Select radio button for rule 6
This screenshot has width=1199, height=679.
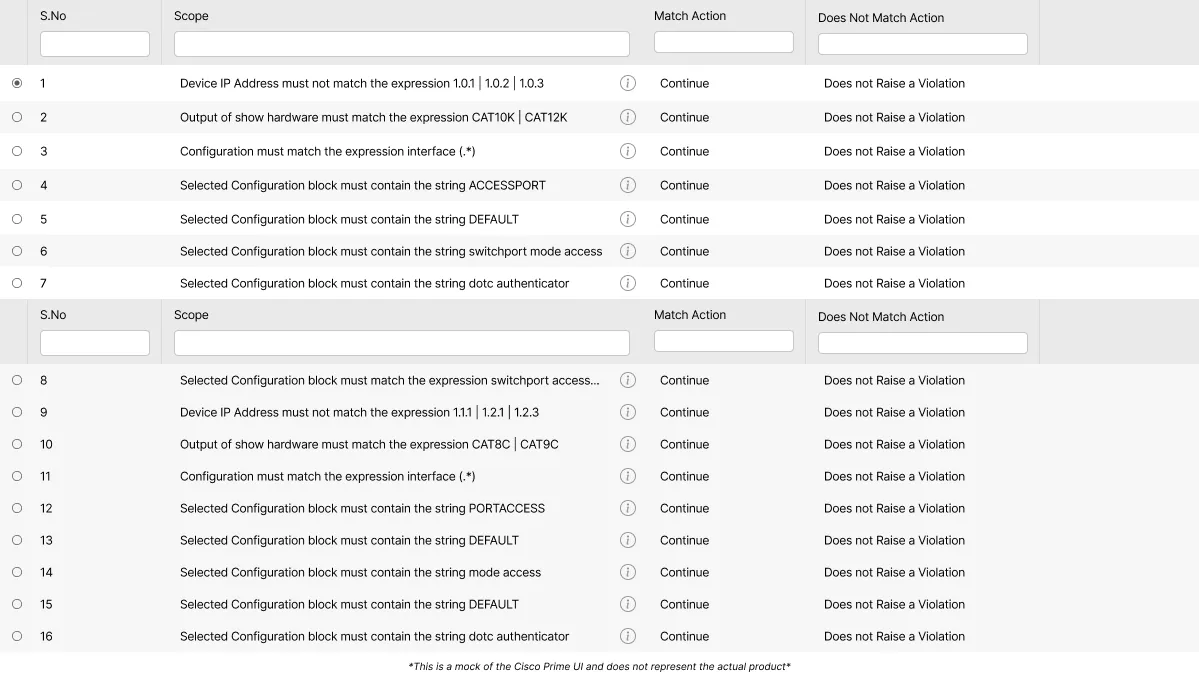point(17,252)
